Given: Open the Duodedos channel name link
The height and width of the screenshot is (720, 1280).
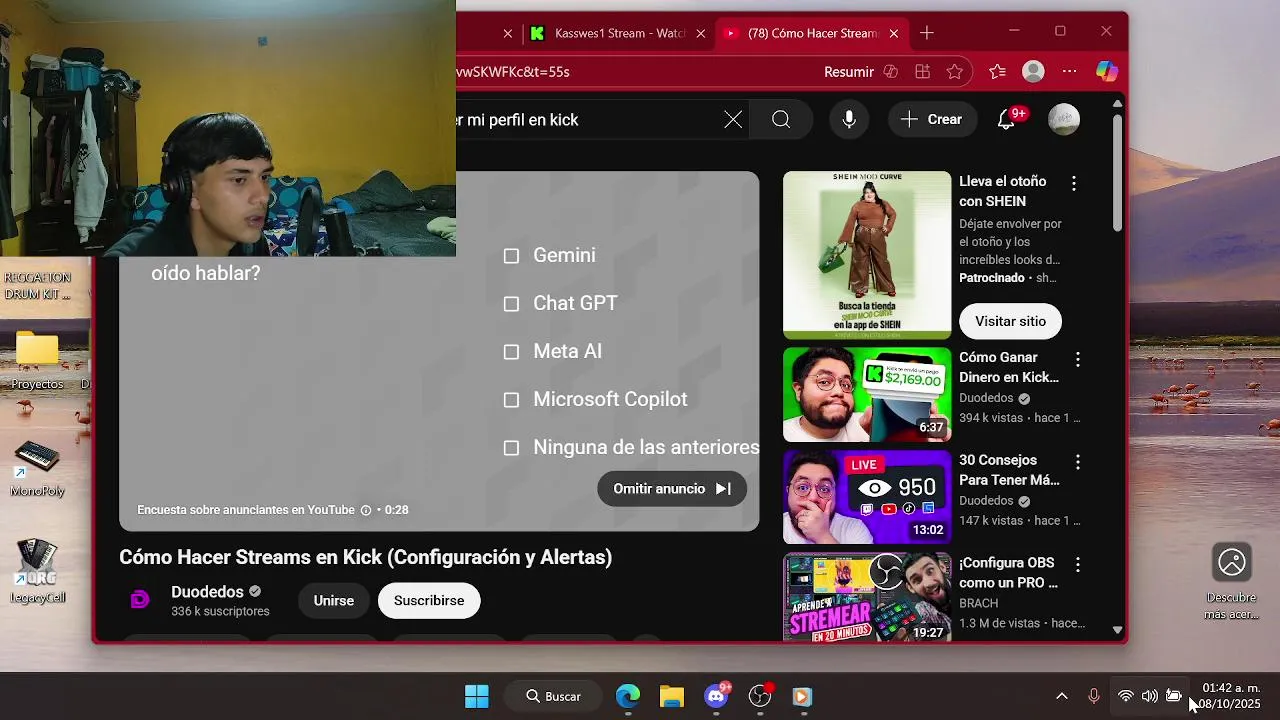Looking at the screenshot, I should [x=207, y=592].
